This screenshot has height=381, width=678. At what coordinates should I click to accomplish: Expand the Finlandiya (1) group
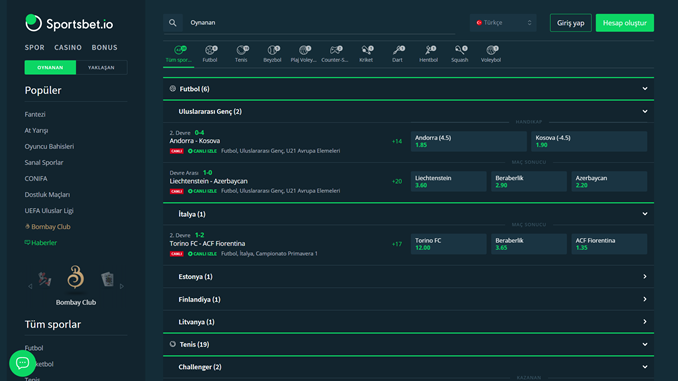pos(408,299)
